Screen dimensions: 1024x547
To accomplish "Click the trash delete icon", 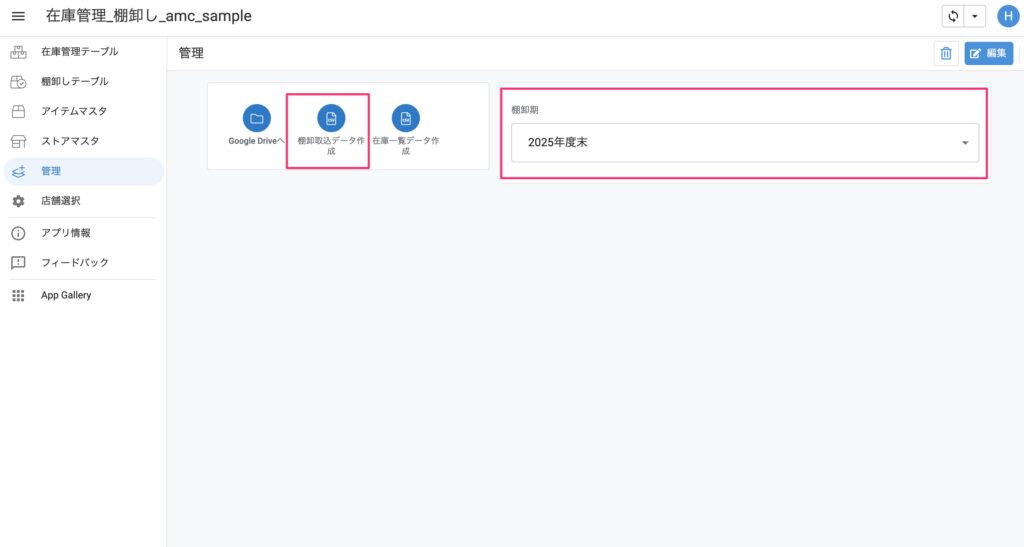I will pos(946,54).
